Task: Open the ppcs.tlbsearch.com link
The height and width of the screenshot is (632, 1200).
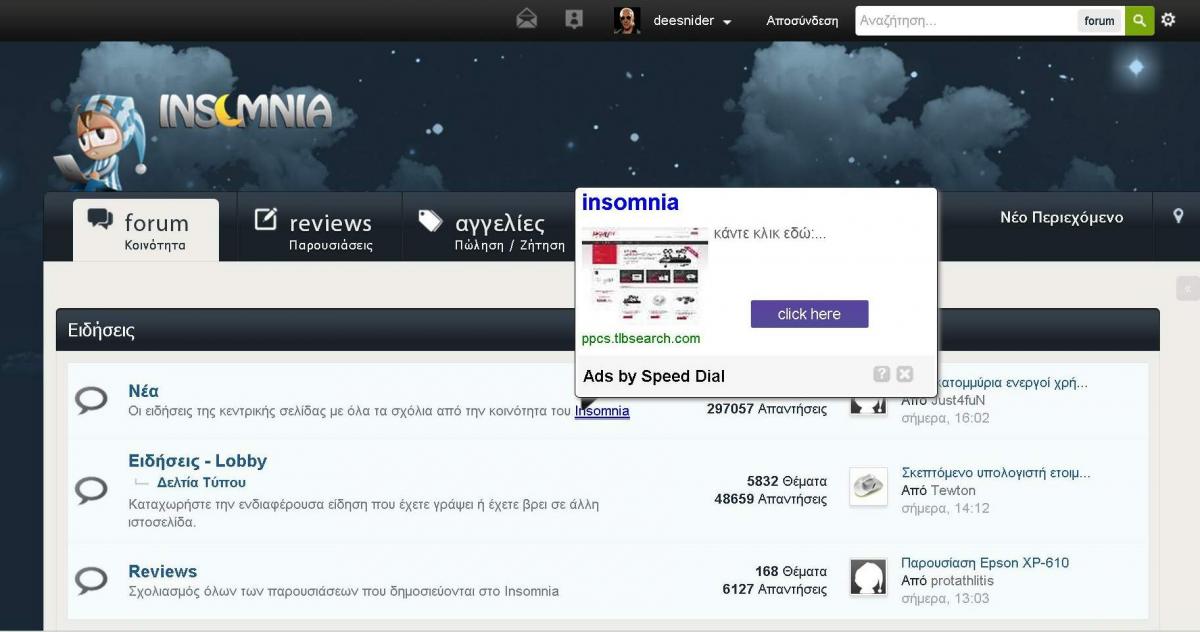Action: (x=641, y=339)
